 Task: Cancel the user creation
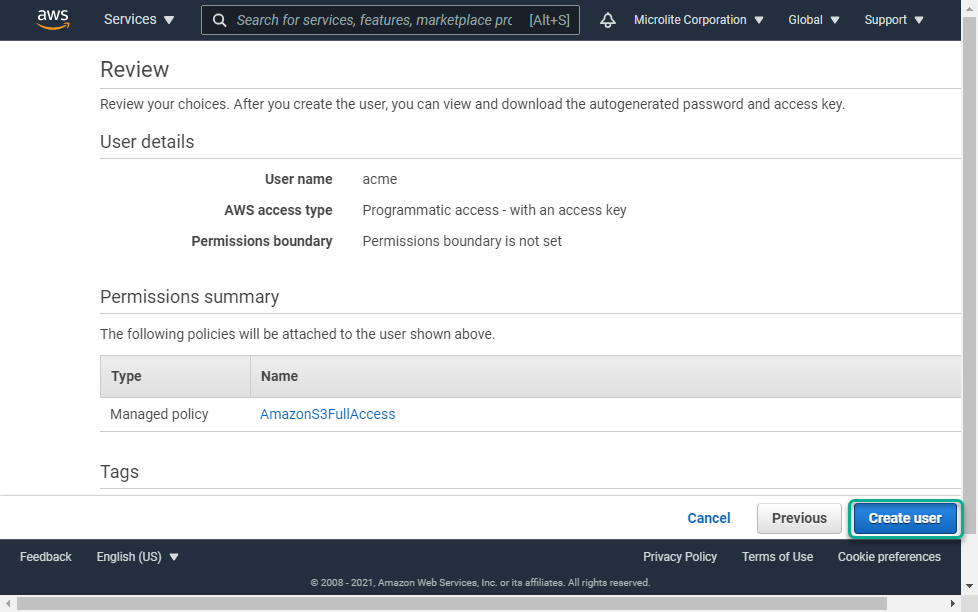709,518
